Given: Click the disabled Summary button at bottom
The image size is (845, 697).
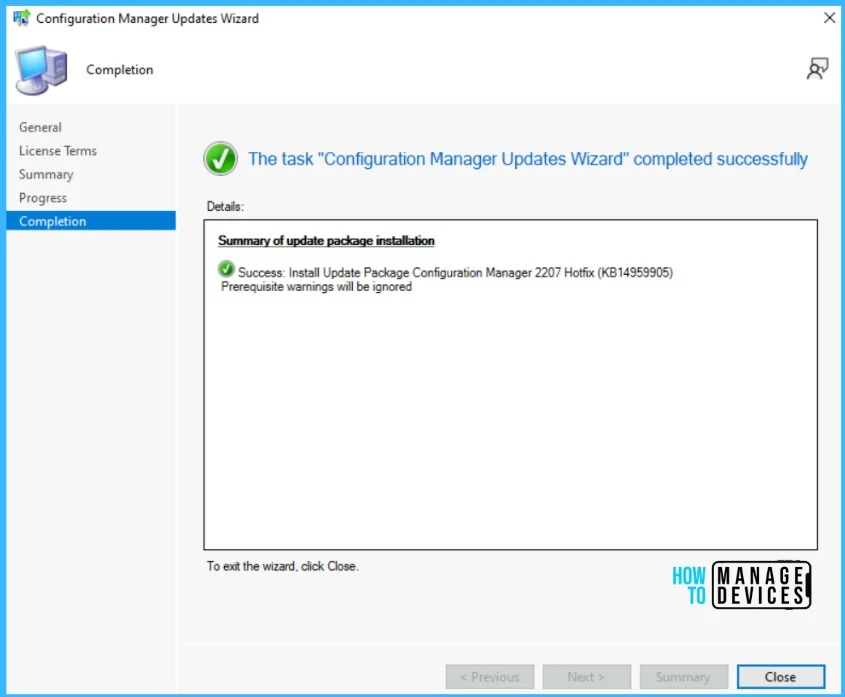Looking at the screenshot, I should [x=683, y=677].
